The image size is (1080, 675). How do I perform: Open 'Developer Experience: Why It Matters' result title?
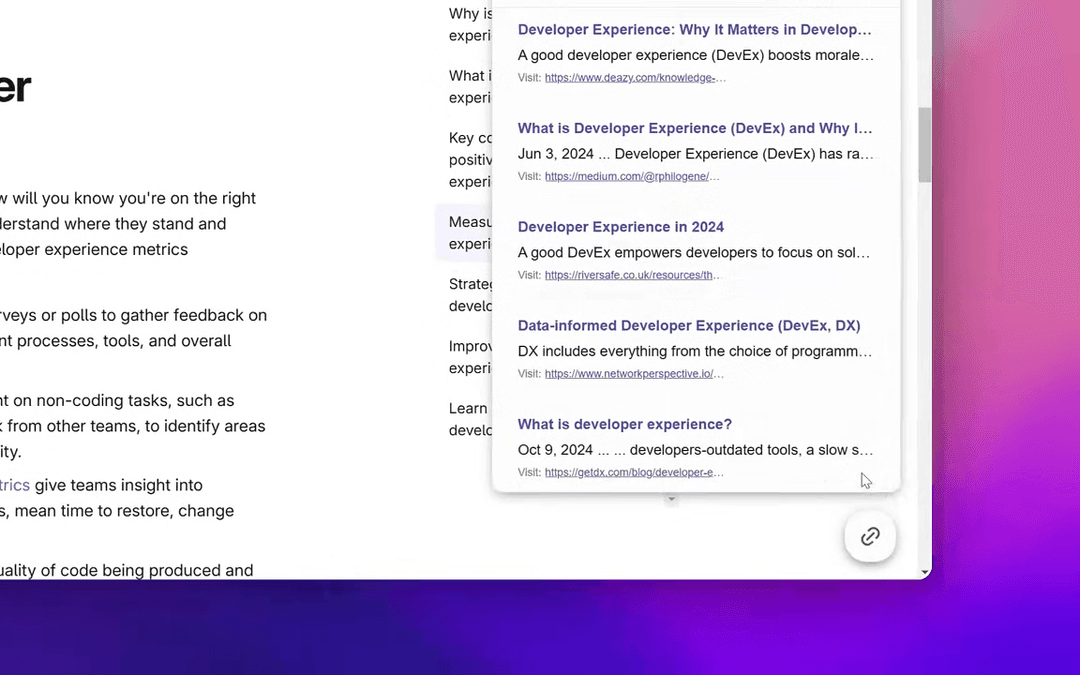click(694, 30)
